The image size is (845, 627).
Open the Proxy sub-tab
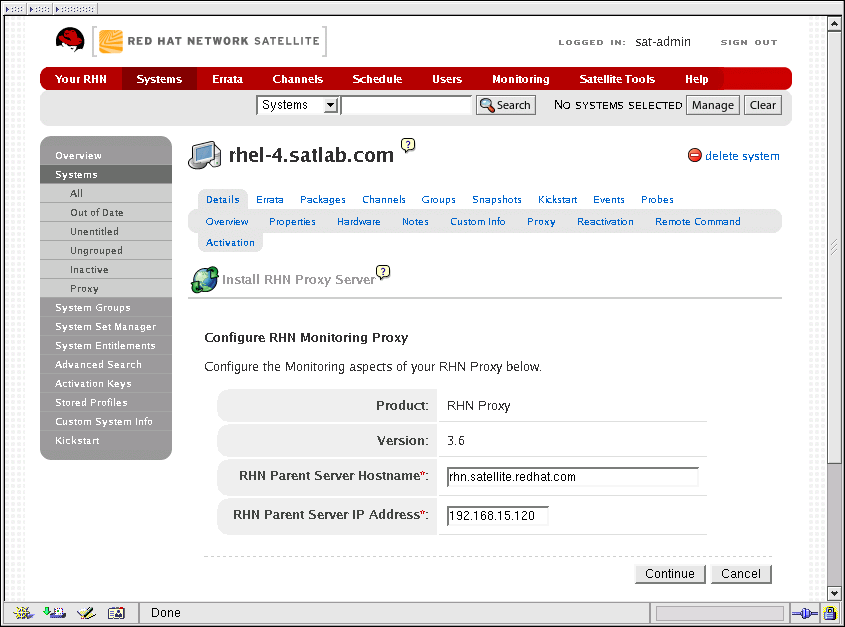541,222
